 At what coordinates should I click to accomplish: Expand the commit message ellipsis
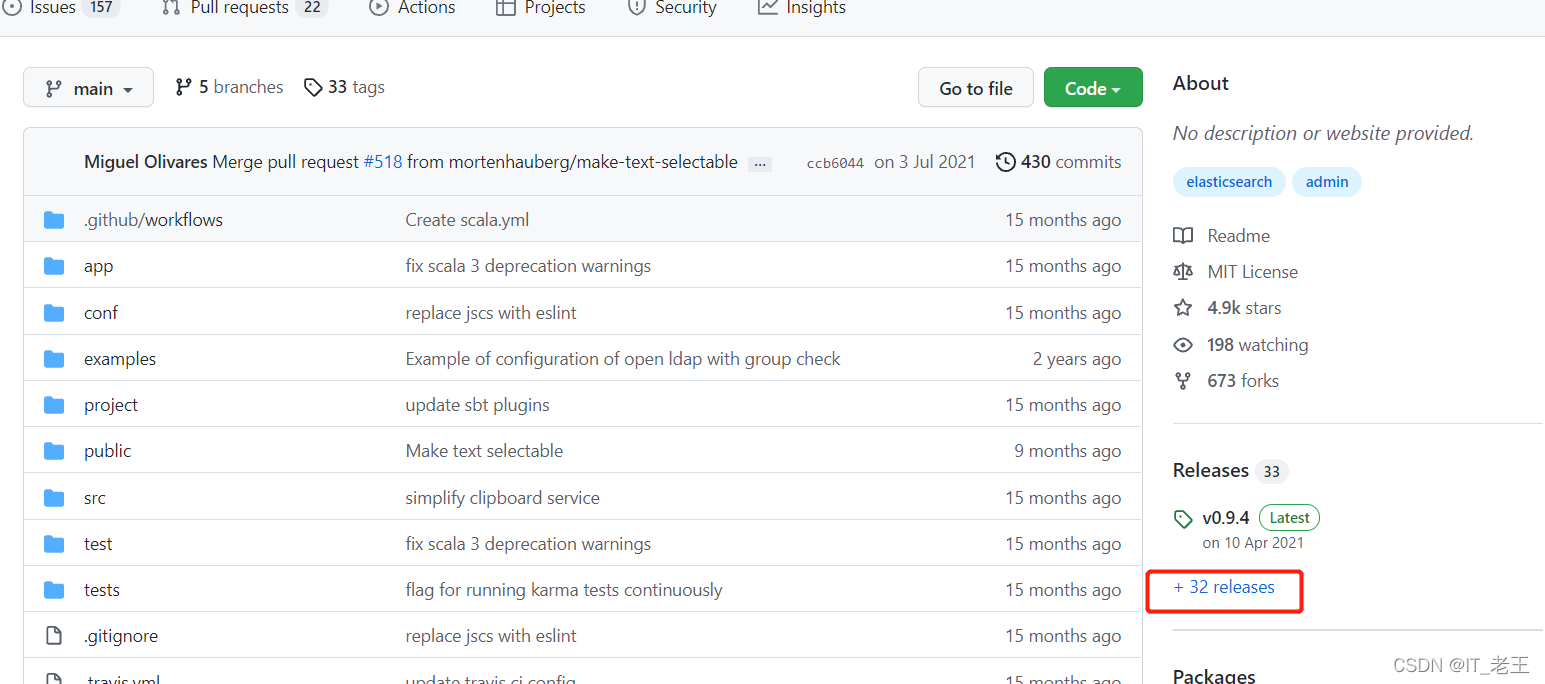[760, 164]
